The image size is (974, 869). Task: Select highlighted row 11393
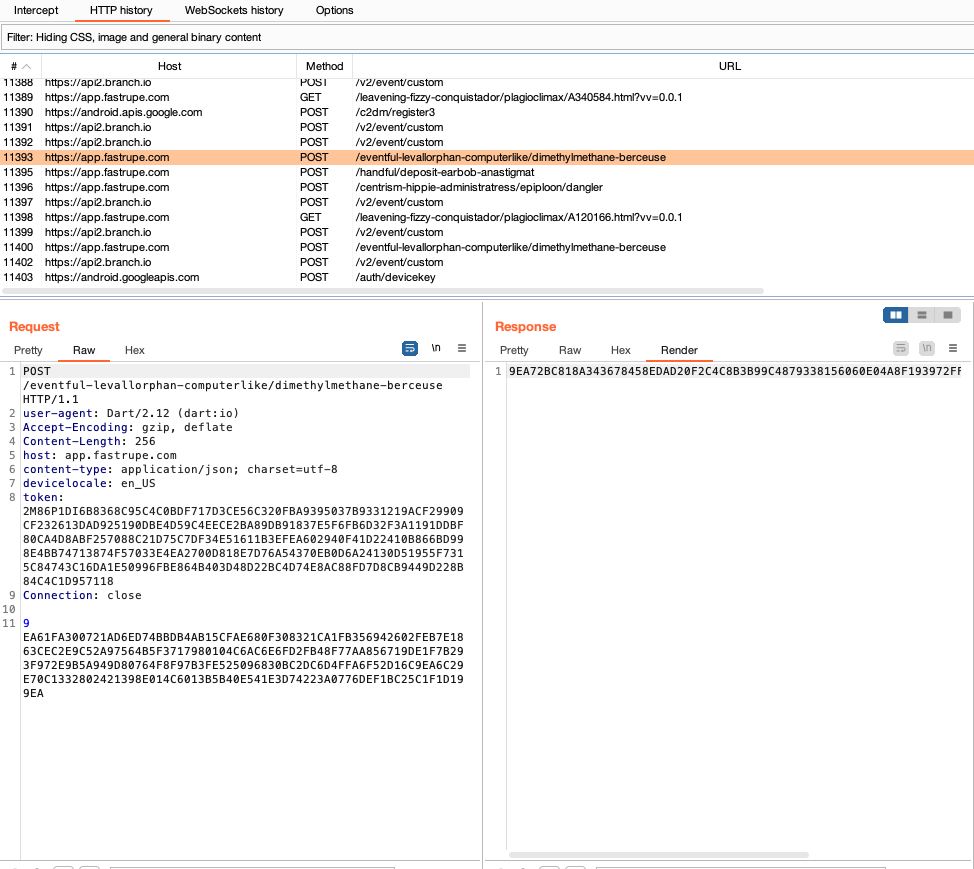point(487,157)
